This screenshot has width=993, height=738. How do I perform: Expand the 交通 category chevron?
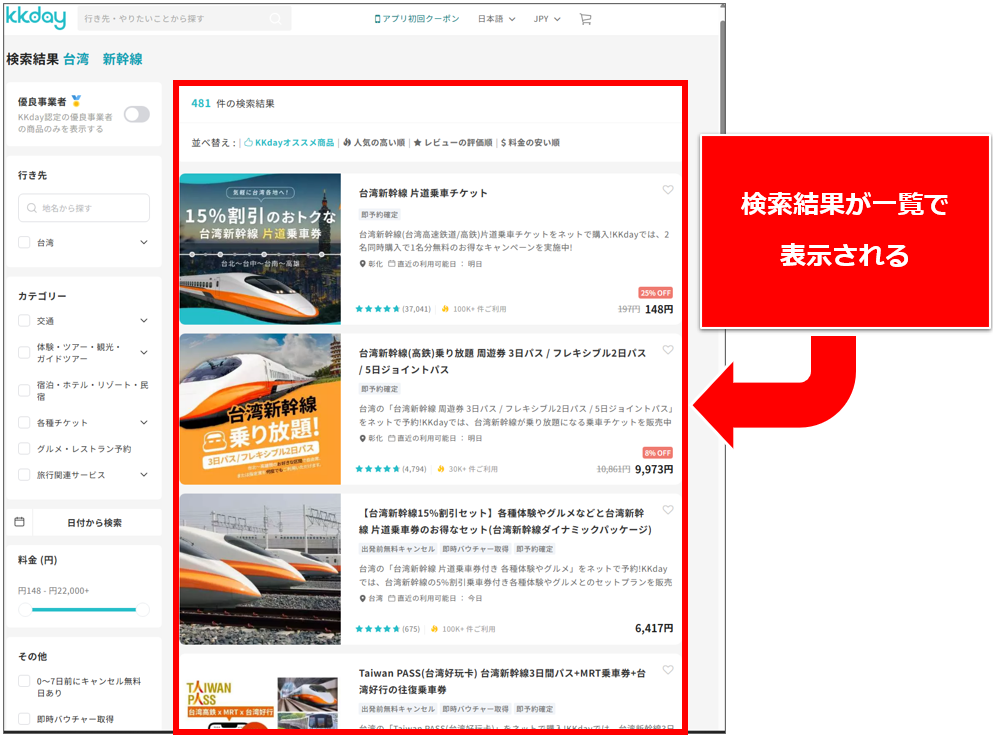point(144,321)
